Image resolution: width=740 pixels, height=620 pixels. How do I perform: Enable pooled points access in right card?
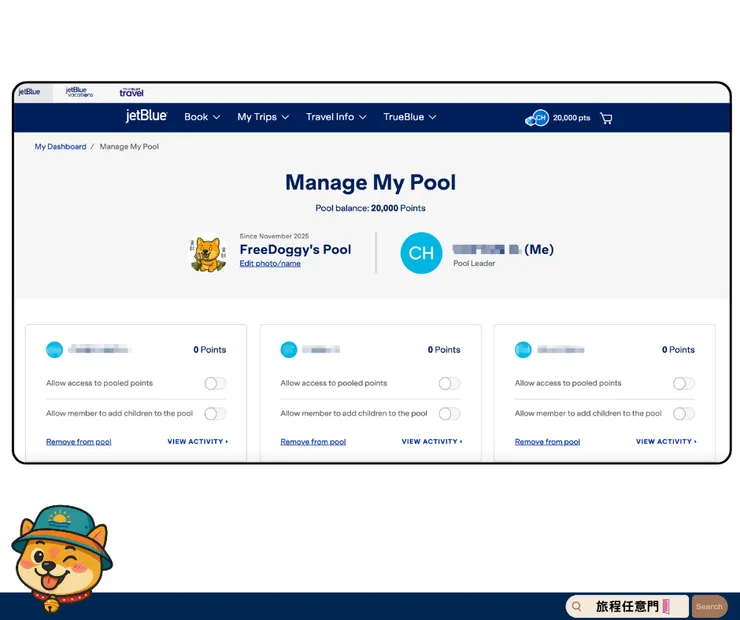(684, 383)
